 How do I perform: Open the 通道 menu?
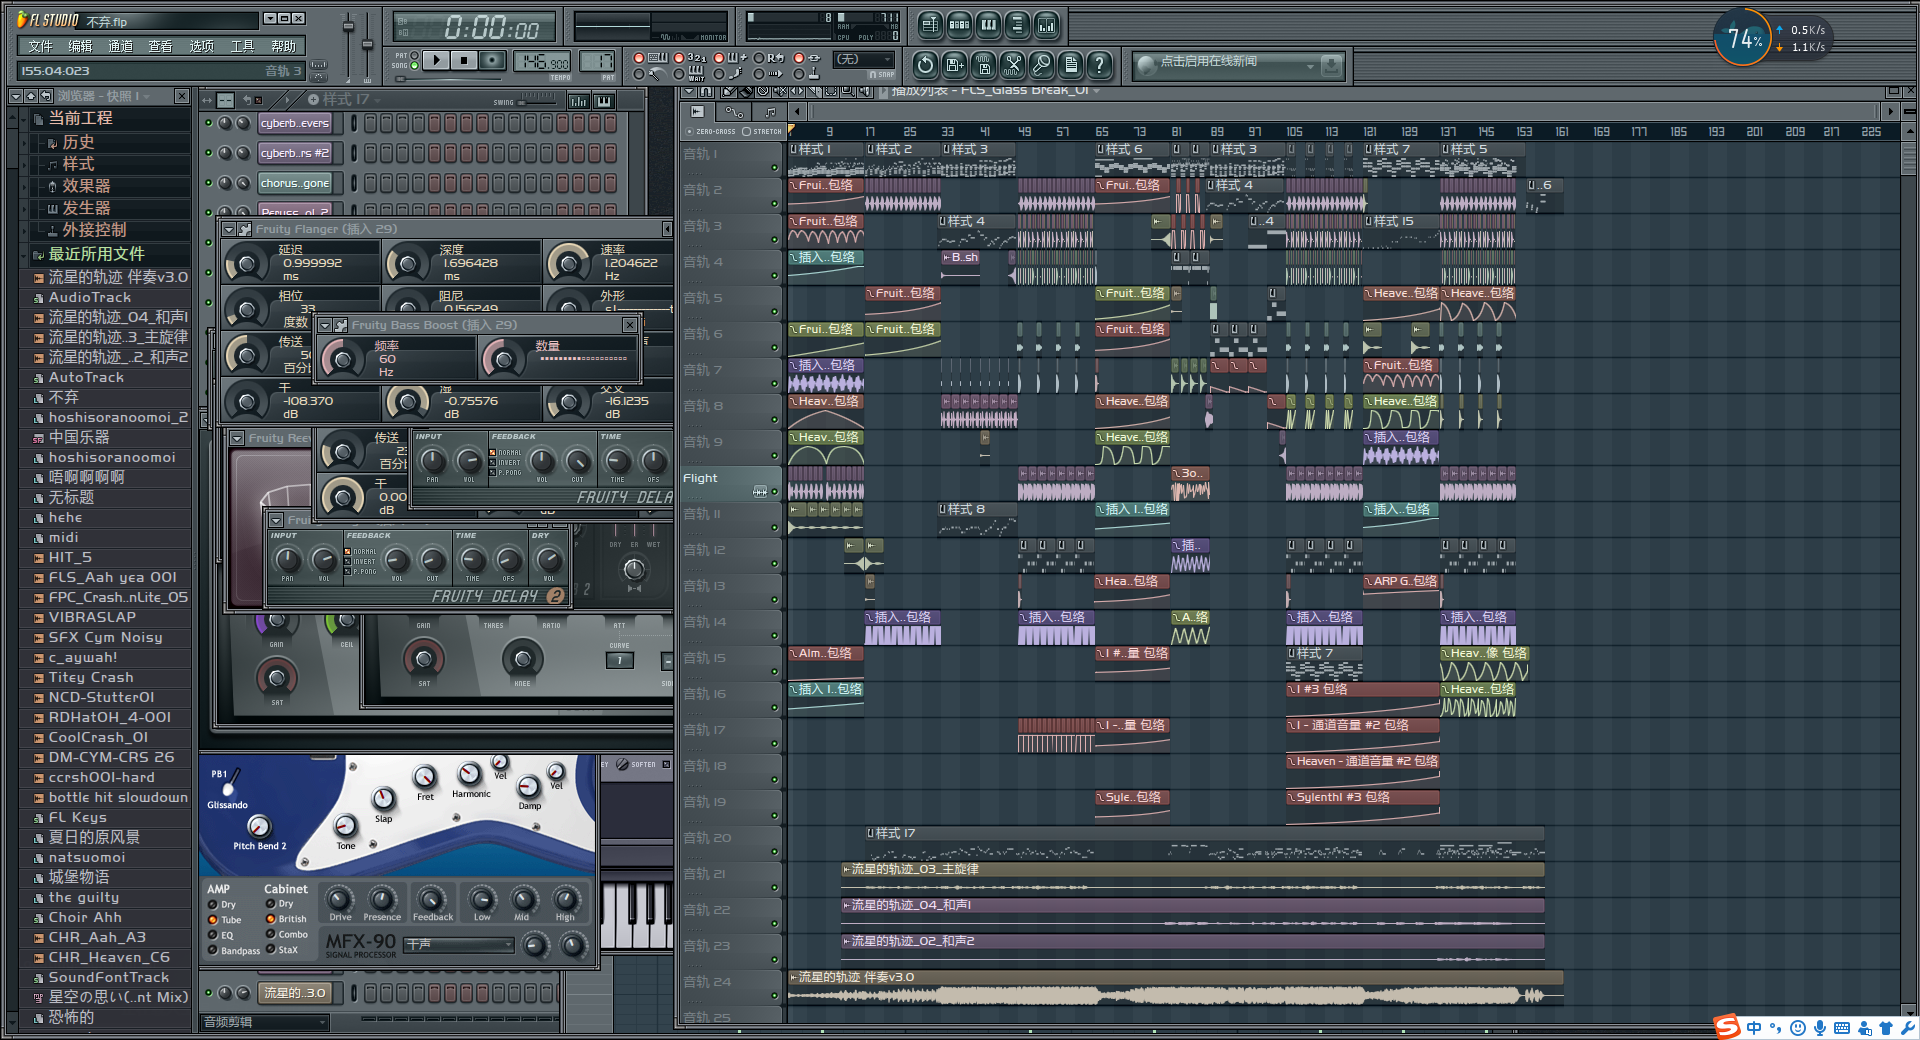pos(120,46)
